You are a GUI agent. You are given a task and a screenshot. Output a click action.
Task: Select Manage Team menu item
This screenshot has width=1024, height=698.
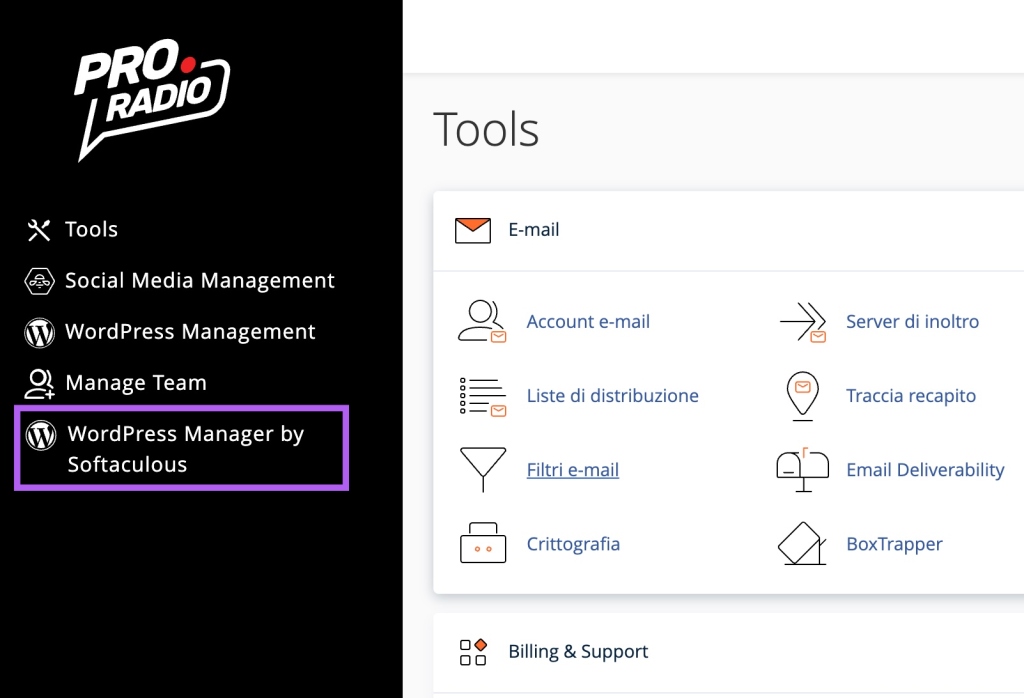pyautogui.click(x=135, y=383)
